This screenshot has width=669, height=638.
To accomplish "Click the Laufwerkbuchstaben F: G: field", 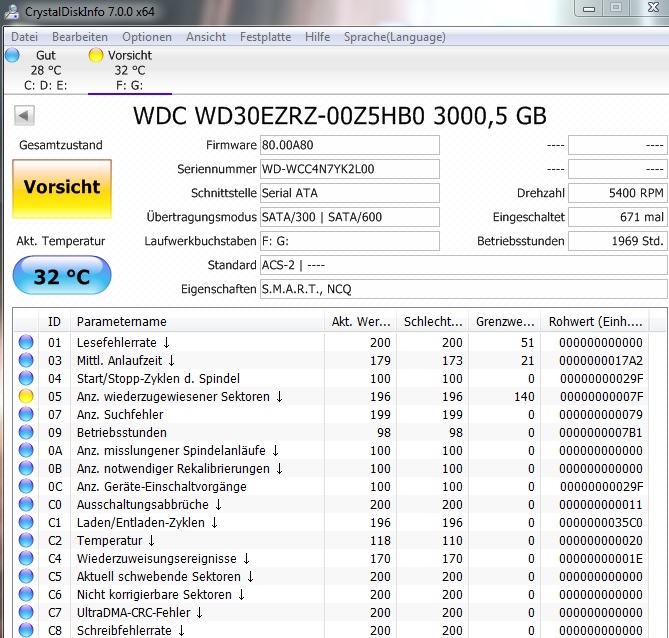I will point(349,241).
